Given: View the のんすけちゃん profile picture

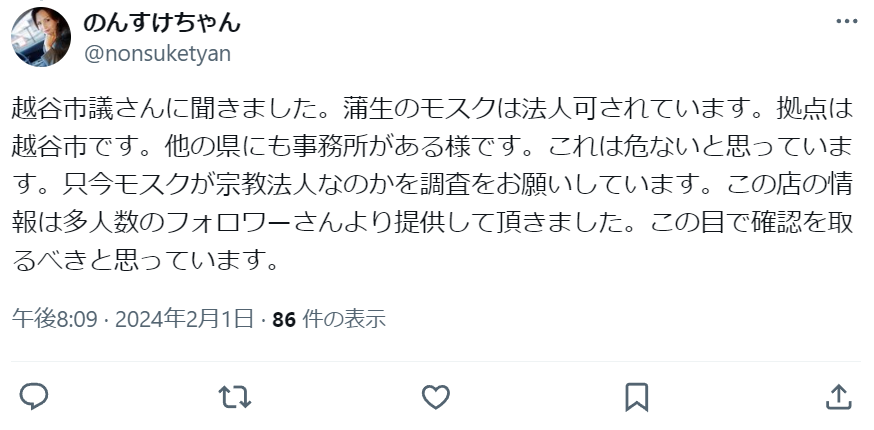Looking at the screenshot, I should 41,37.
